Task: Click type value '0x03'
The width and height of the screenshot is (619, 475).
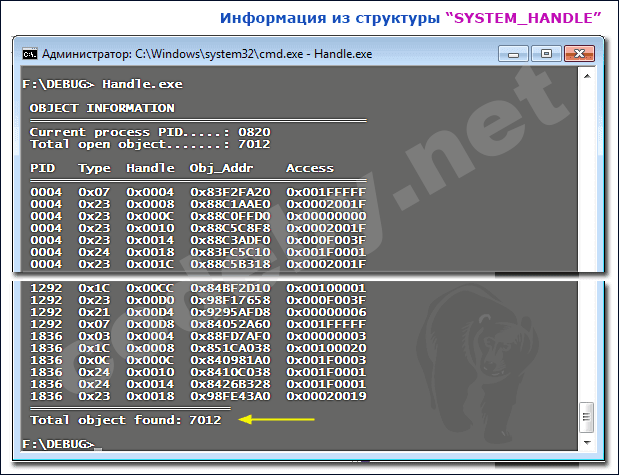Action: (x=94, y=336)
